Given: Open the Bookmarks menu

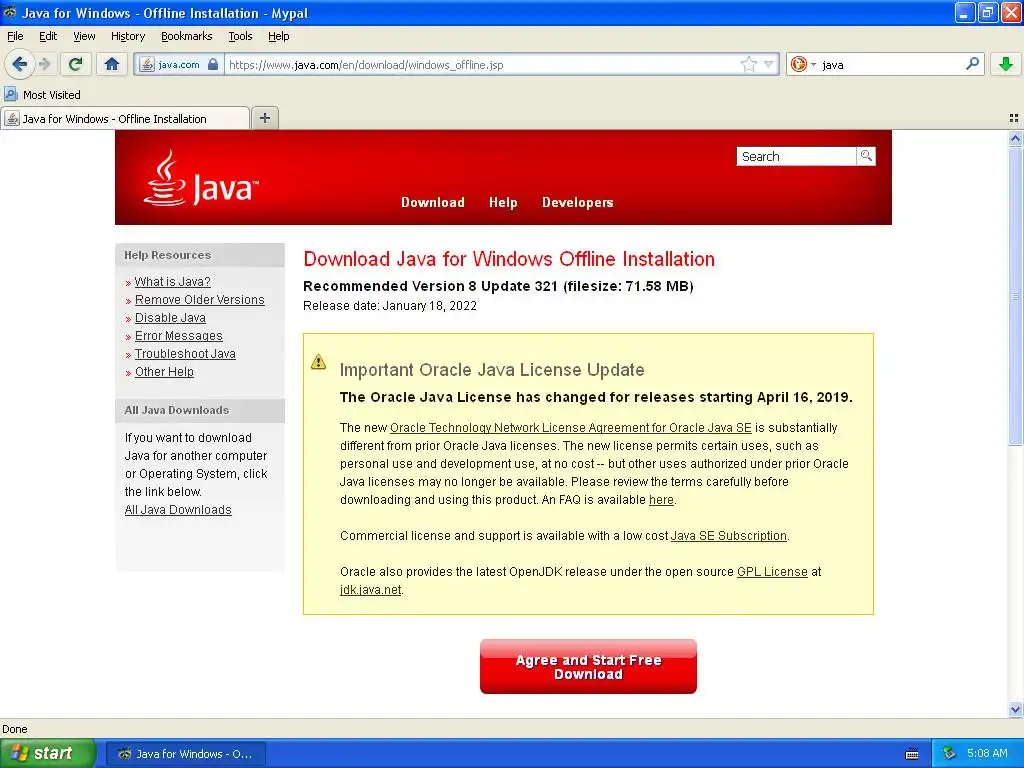Looking at the screenshot, I should coord(186,36).
